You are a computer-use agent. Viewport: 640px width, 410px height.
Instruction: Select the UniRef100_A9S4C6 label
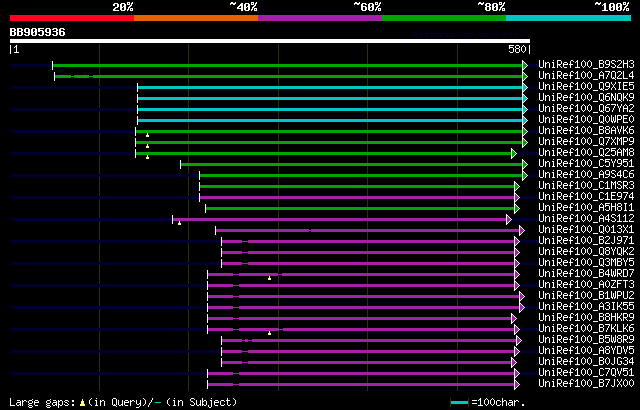pos(586,175)
